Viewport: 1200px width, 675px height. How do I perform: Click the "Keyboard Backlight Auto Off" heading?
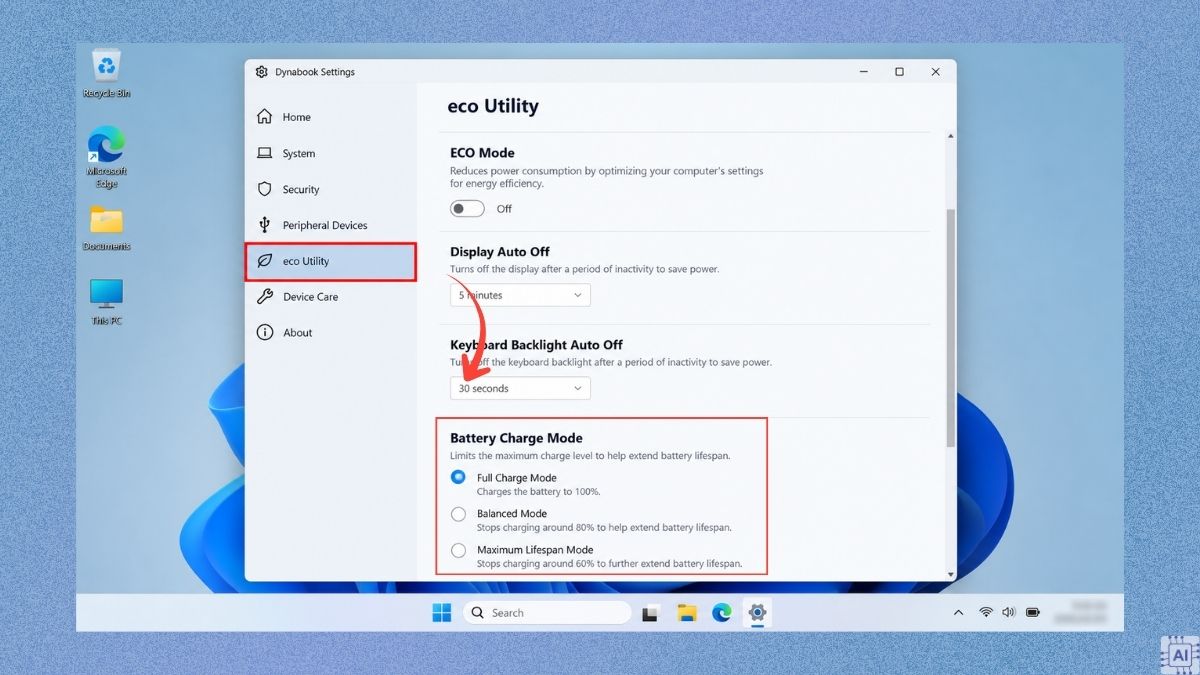point(536,345)
